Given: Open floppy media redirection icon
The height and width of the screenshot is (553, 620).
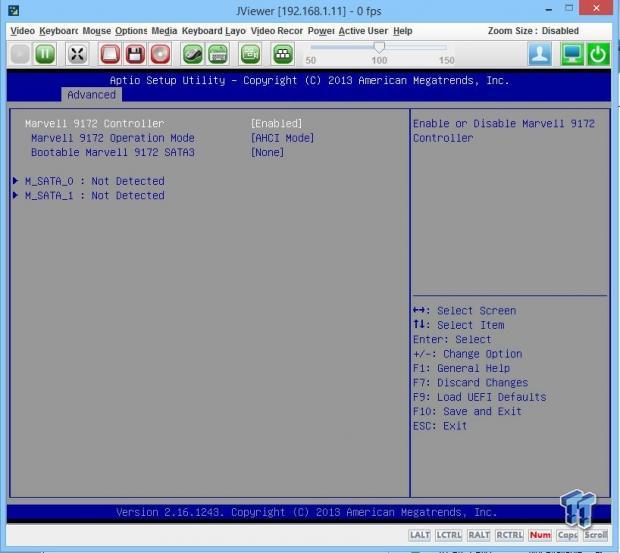Looking at the screenshot, I should (x=135, y=54).
